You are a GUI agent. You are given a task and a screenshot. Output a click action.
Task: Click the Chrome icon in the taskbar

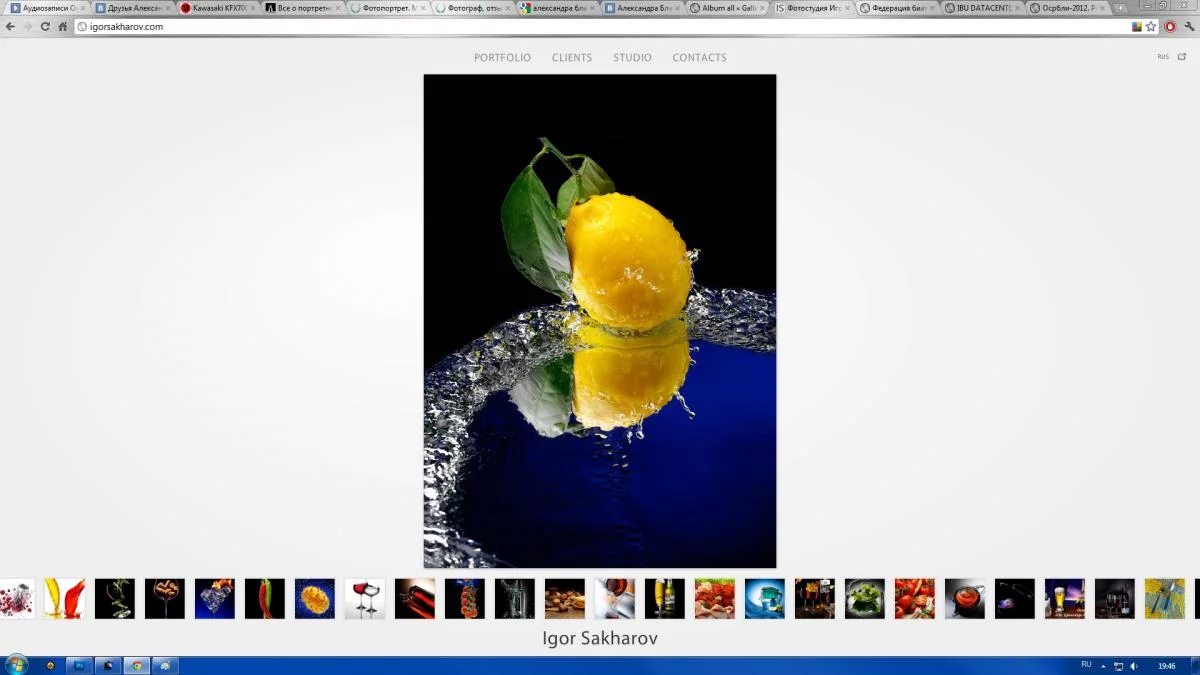click(x=137, y=665)
